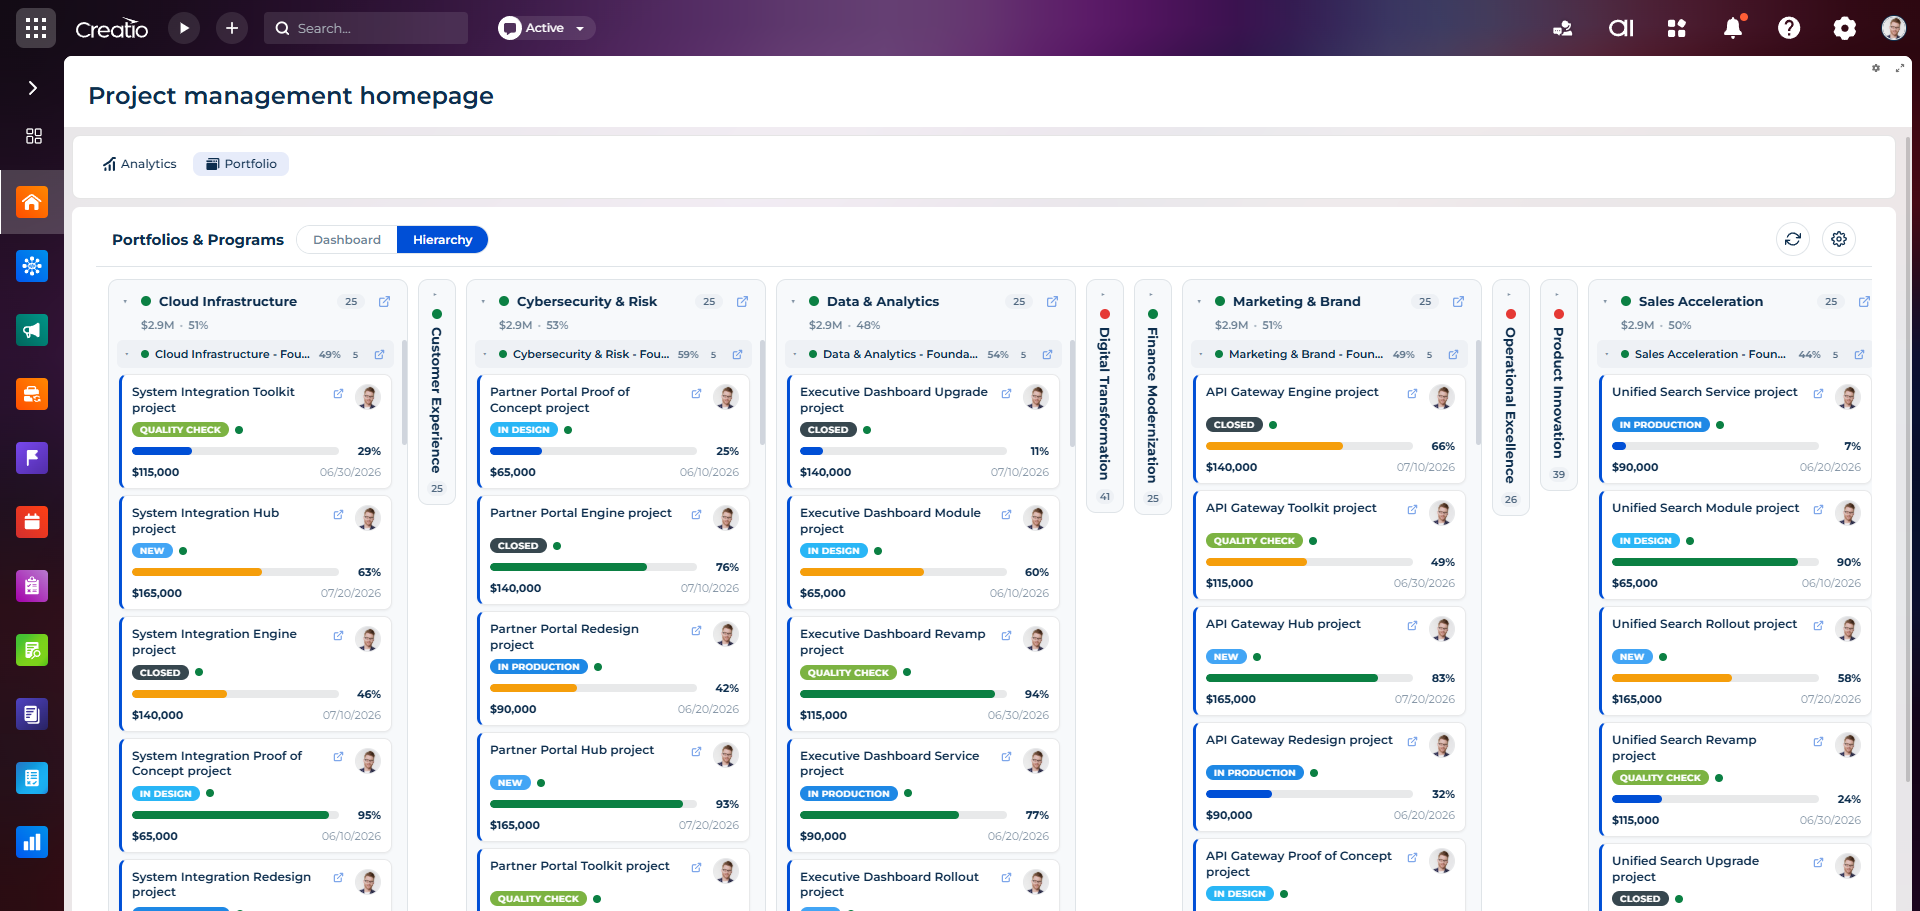Open Marketing & Brand portfolio link icon

click(1458, 301)
